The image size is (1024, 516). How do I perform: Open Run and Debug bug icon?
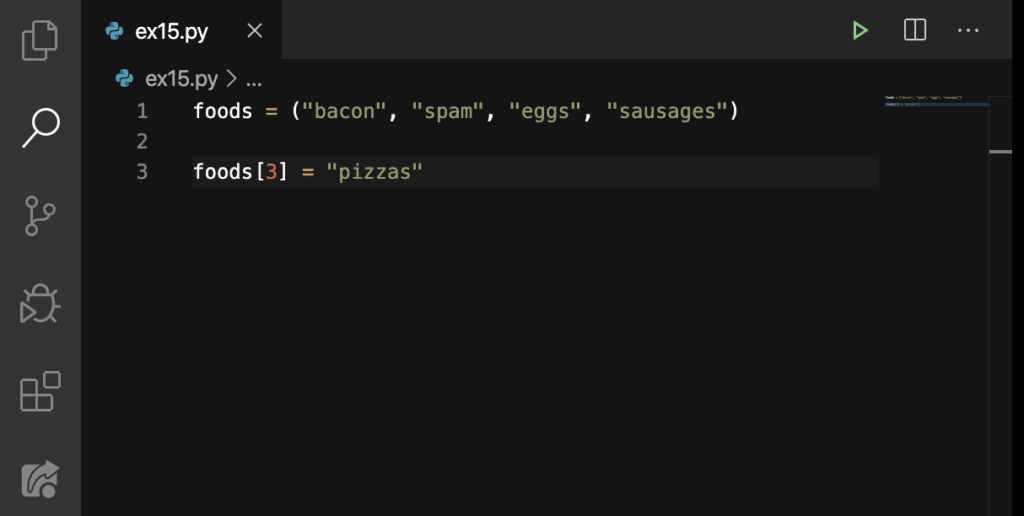click(40, 303)
